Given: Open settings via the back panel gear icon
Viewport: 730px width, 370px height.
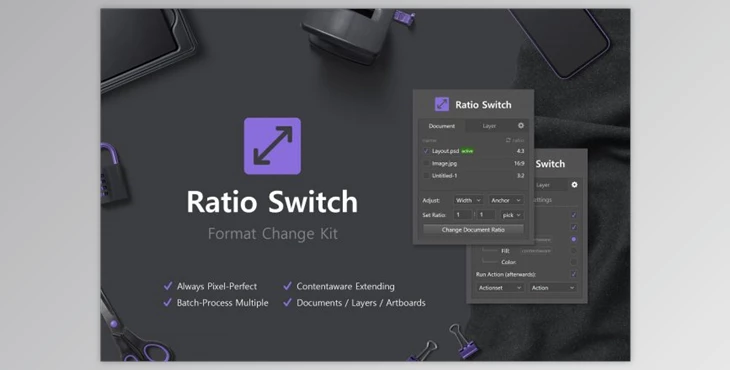Looking at the screenshot, I should [x=575, y=185].
